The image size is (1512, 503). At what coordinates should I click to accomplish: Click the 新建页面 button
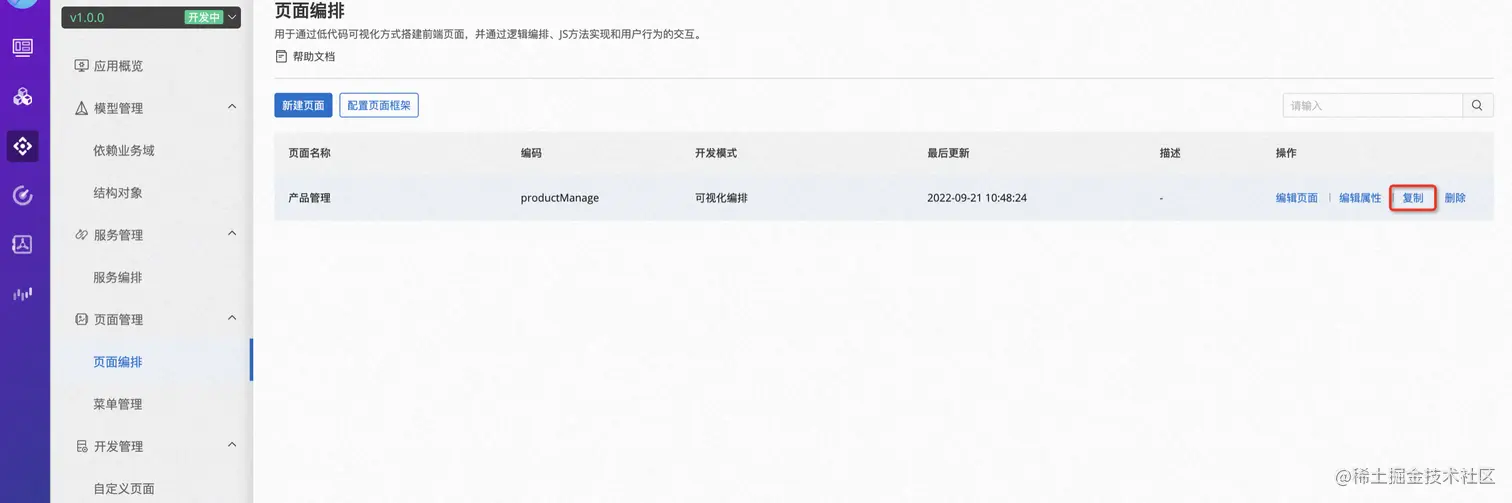303,105
